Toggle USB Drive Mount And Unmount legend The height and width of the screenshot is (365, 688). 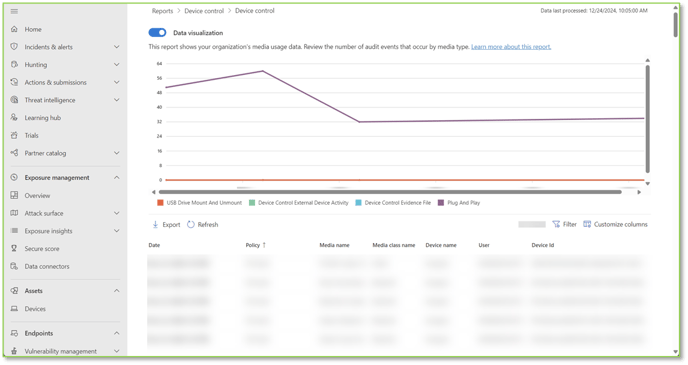click(x=200, y=203)
